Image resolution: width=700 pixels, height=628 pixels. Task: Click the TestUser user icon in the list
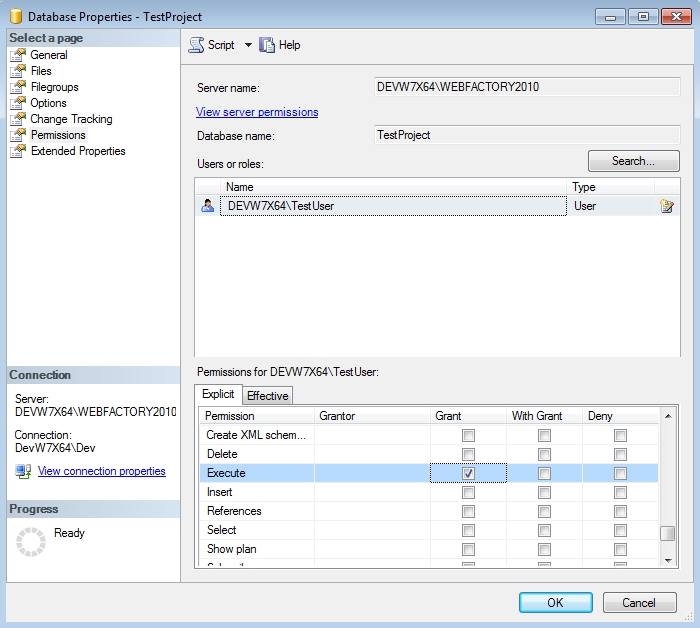(x=208, y=206)
